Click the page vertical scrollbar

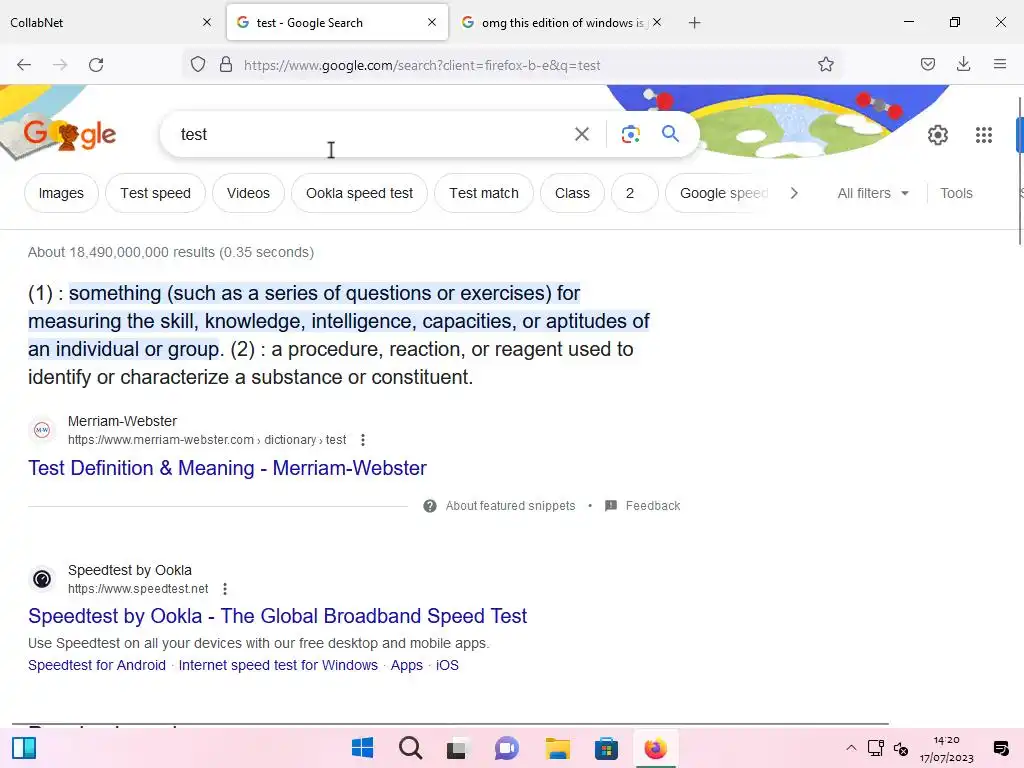pos(1019,170)
